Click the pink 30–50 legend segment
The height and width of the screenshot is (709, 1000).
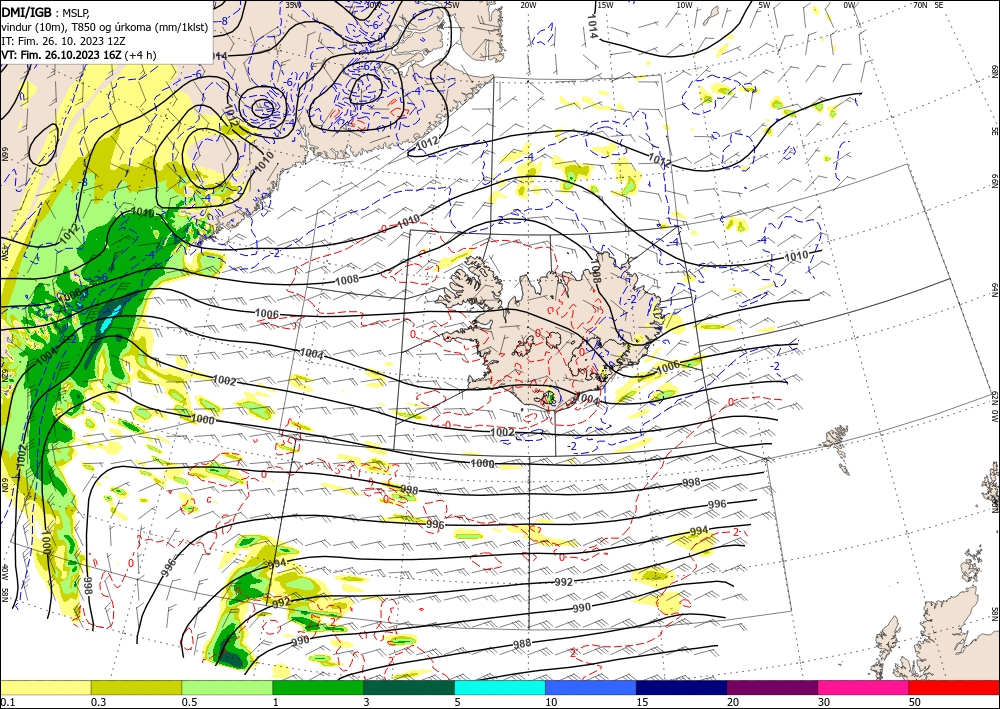[864, 687]
